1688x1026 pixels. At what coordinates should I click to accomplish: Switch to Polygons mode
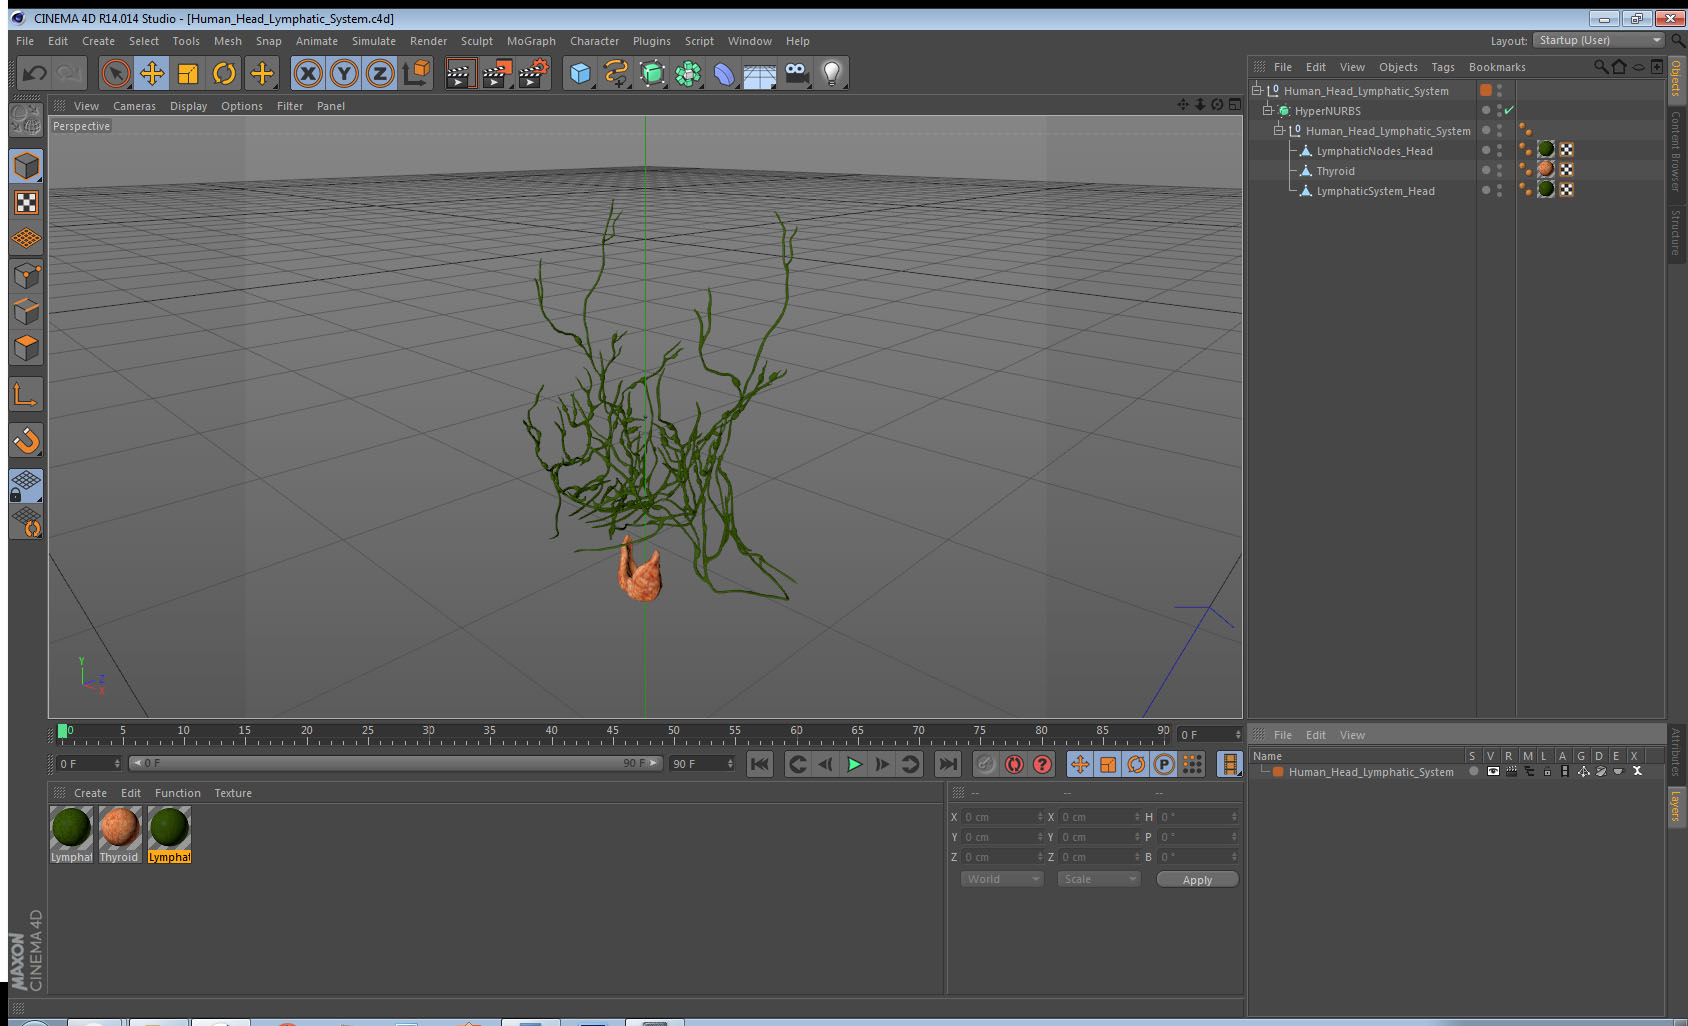[x=26, y=347]
